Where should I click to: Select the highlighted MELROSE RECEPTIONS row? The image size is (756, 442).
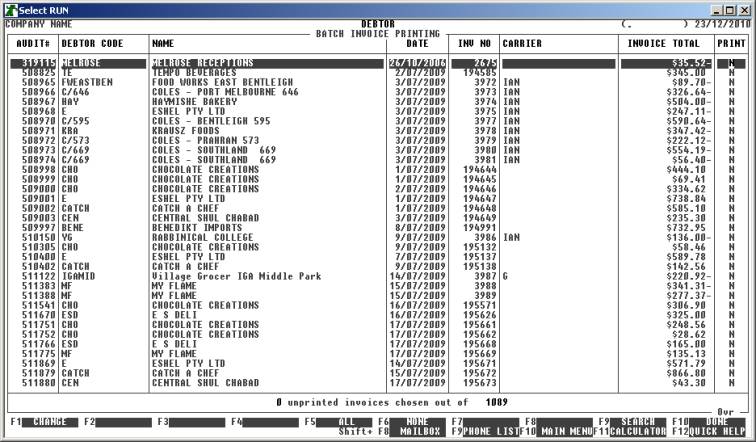378,63
